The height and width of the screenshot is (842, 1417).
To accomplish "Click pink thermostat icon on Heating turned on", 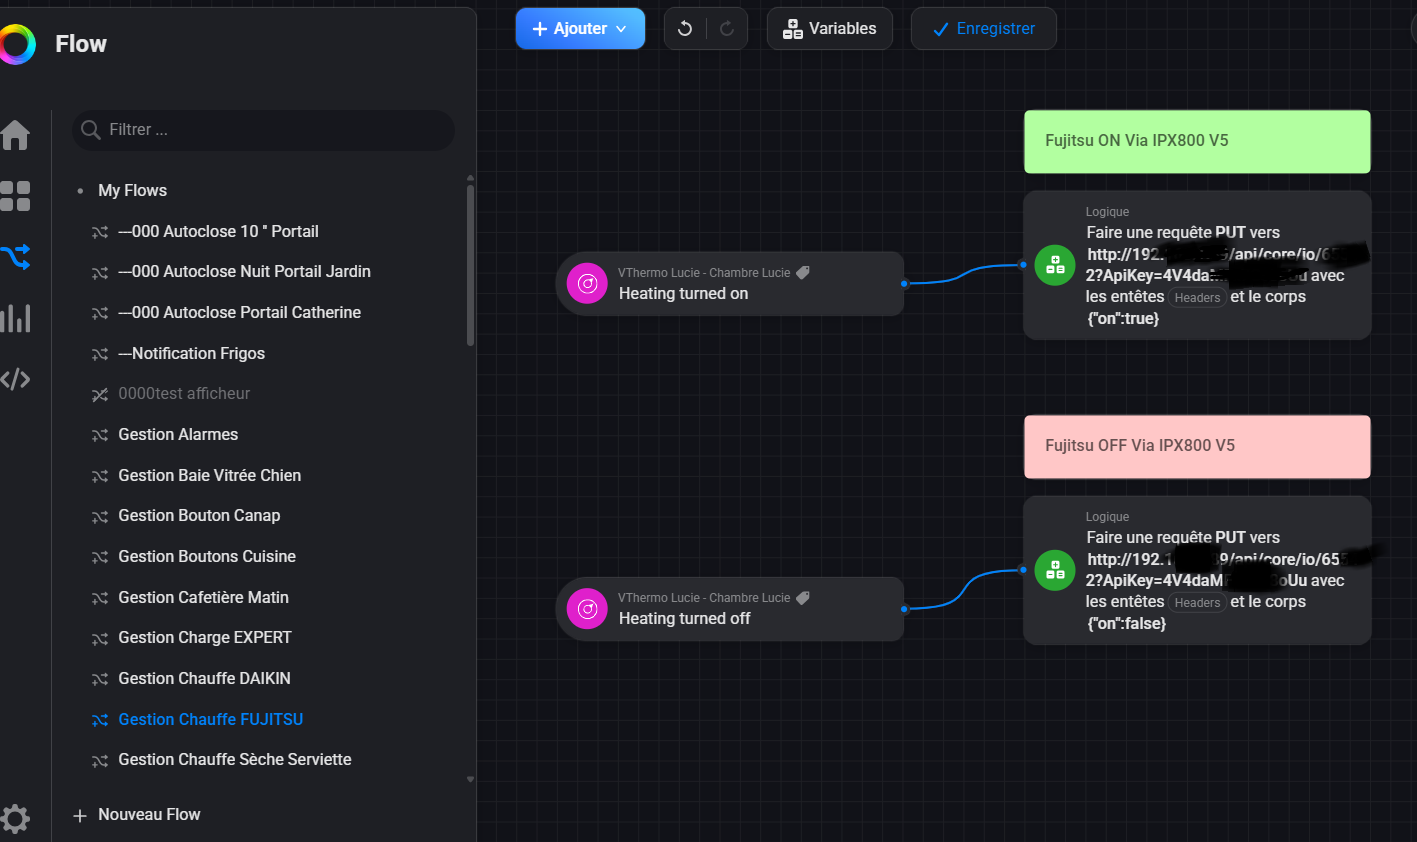I will point(587,284).
